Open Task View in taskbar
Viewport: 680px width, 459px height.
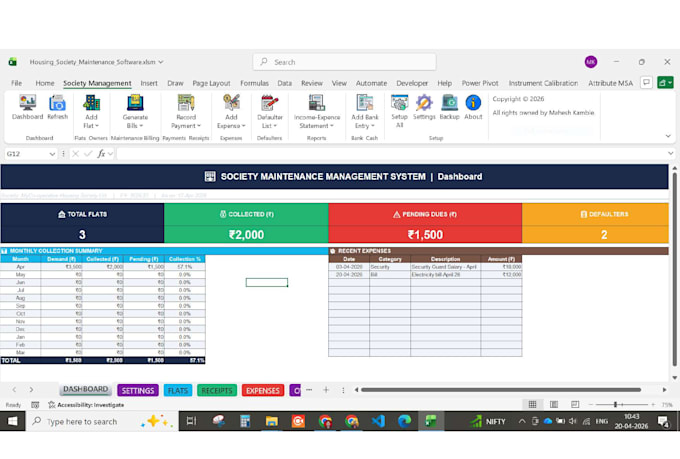[x=191, y=421]
